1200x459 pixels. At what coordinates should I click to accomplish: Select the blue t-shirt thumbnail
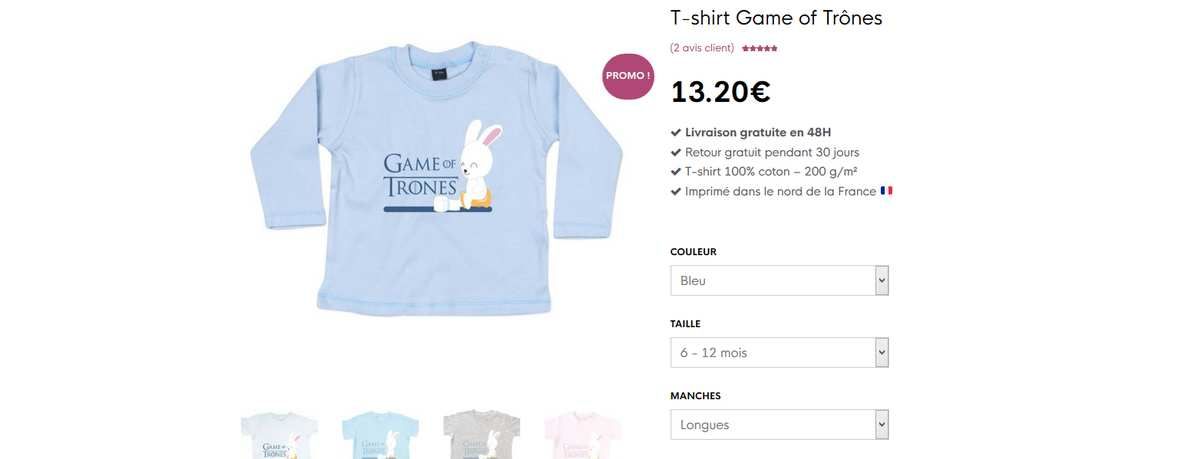pyautogui.click(x=380, y=436)
